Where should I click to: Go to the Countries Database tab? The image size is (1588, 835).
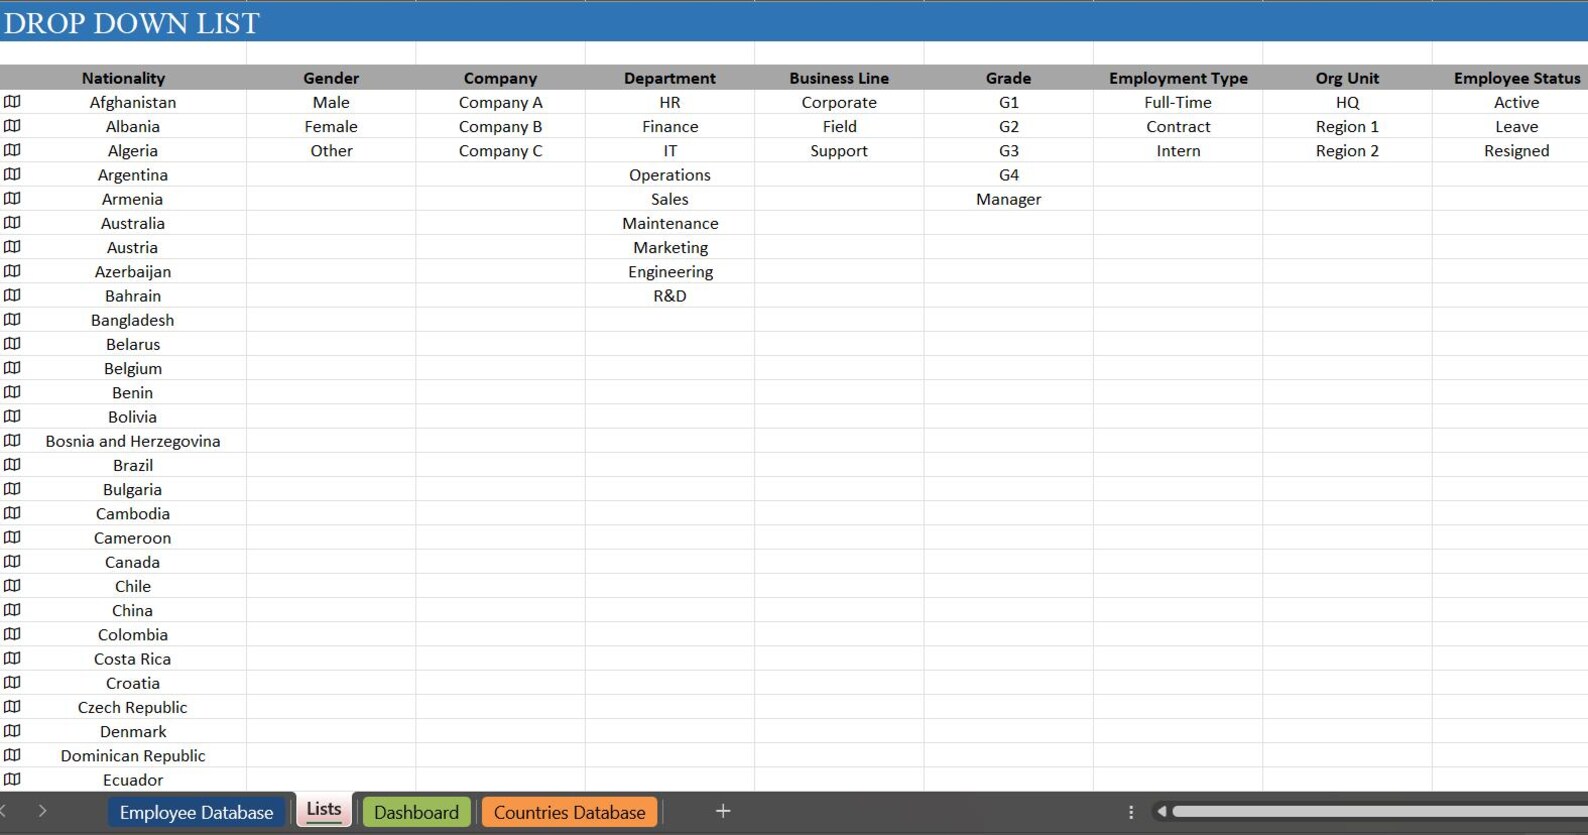pos(570,812)
